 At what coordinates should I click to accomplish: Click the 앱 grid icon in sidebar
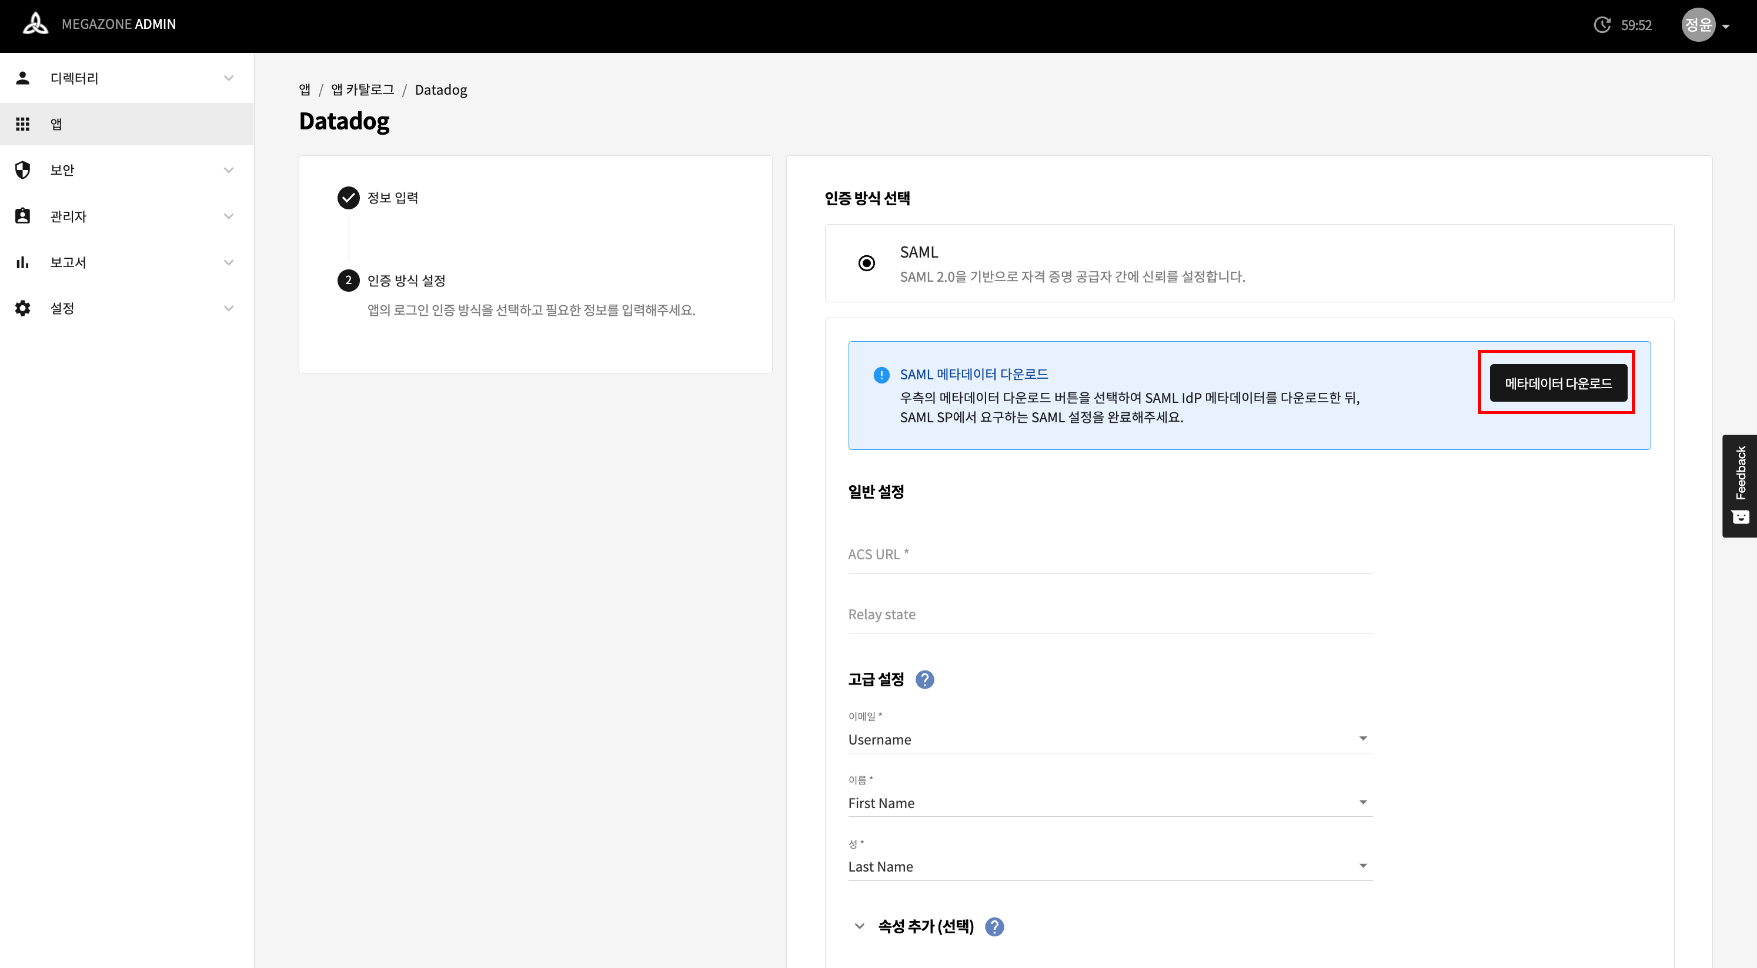[23, 124]
